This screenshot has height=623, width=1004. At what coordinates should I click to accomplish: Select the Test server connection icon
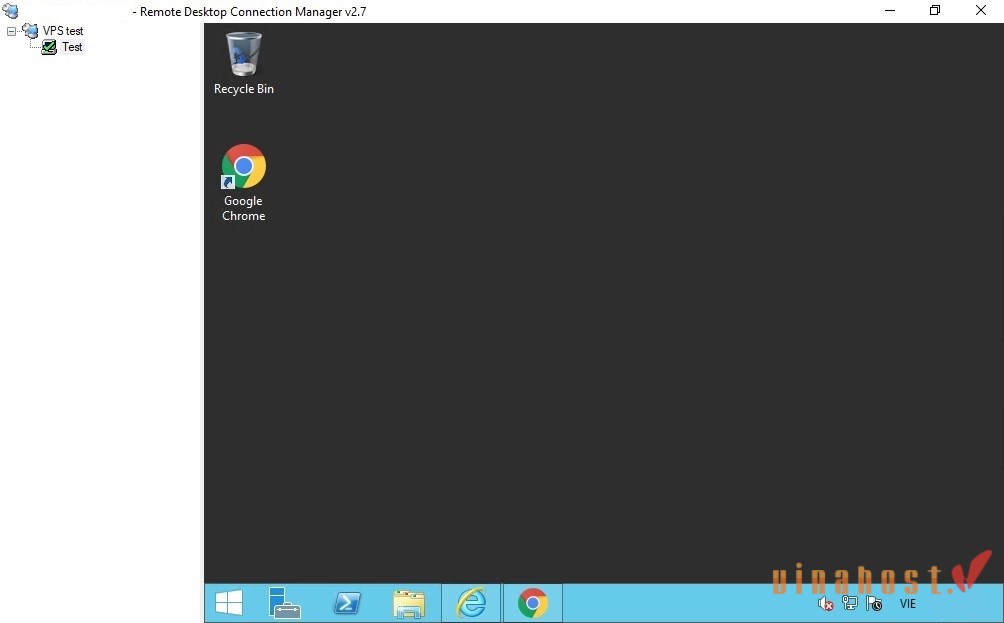[48, 47]
